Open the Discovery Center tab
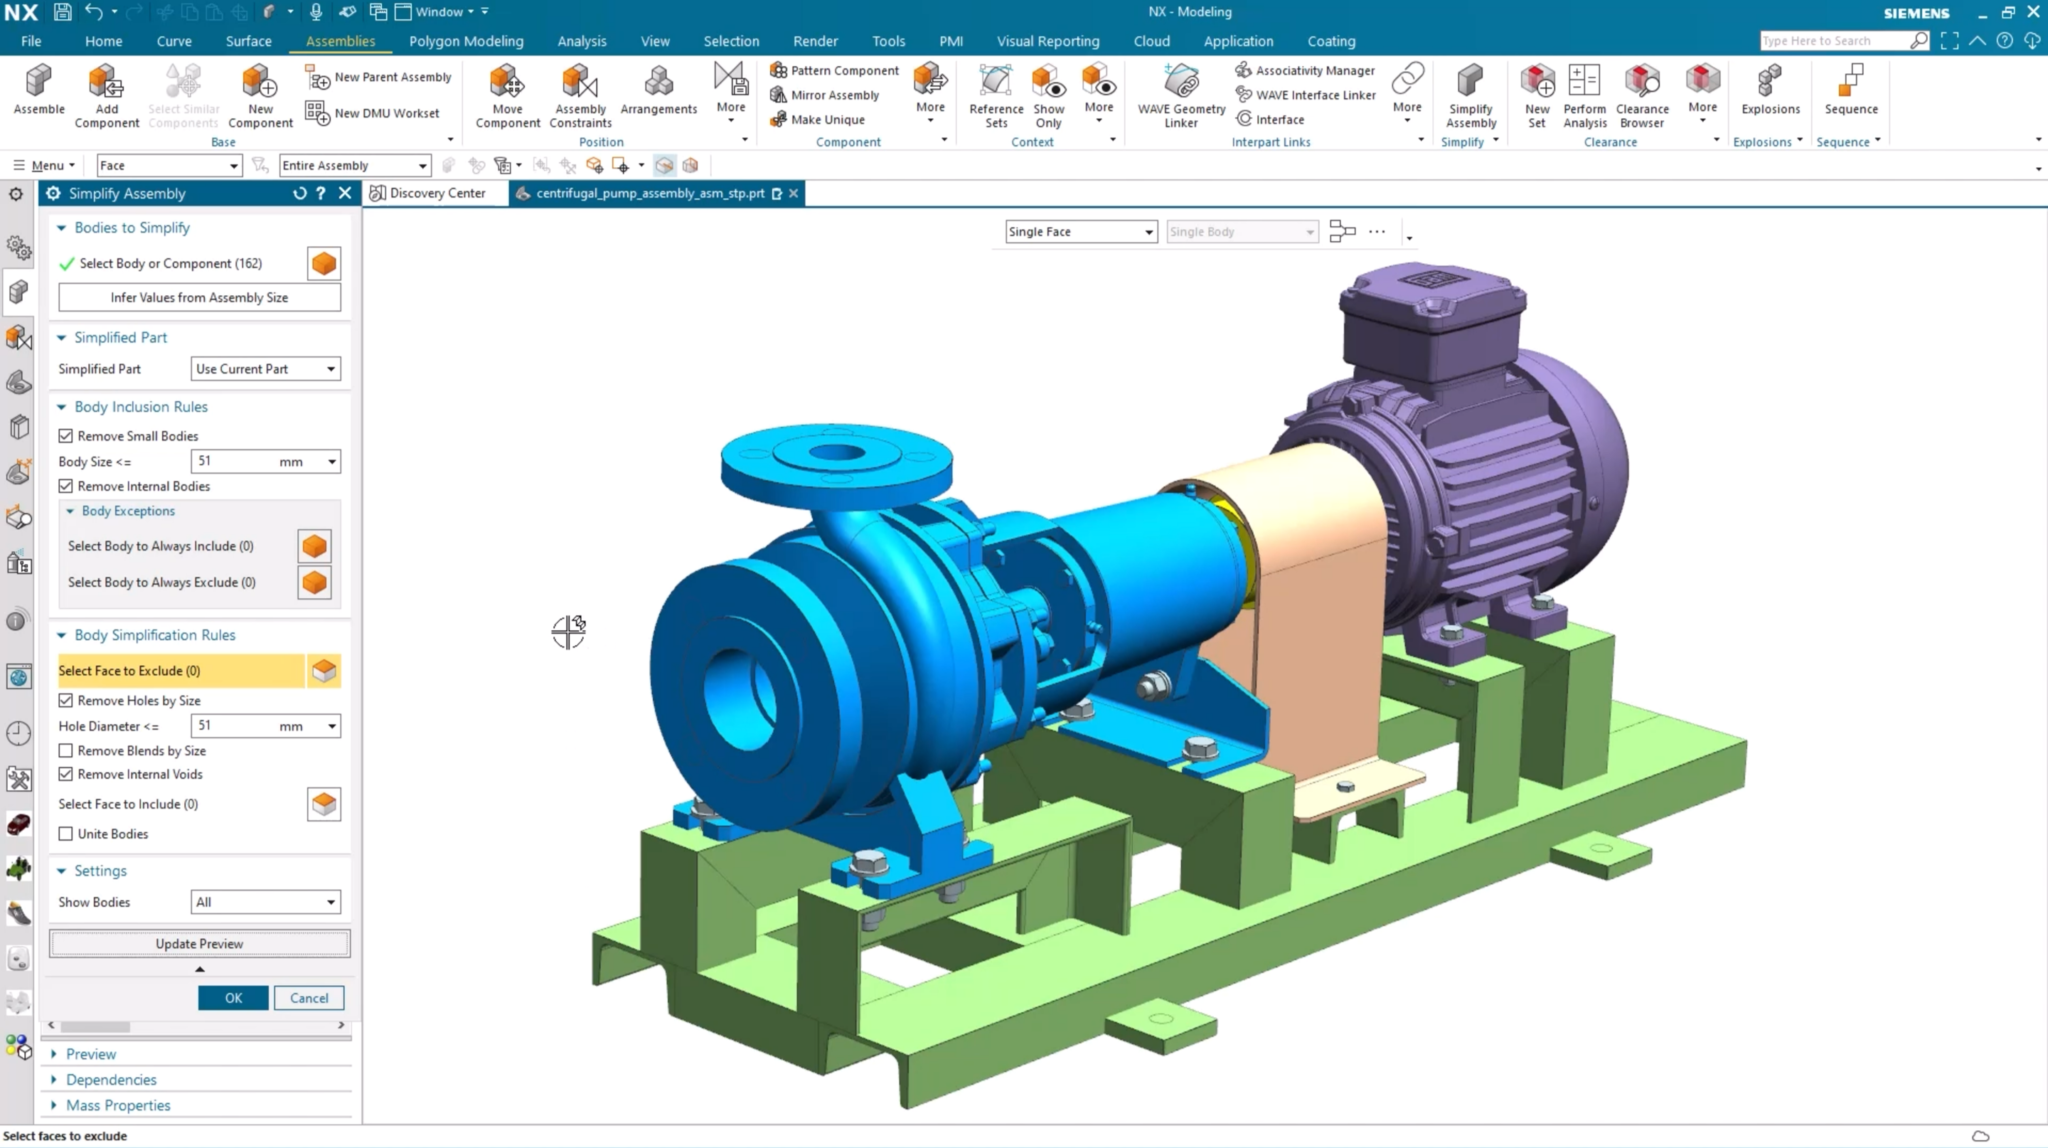 pyautogui.click(x=428, y=193)
